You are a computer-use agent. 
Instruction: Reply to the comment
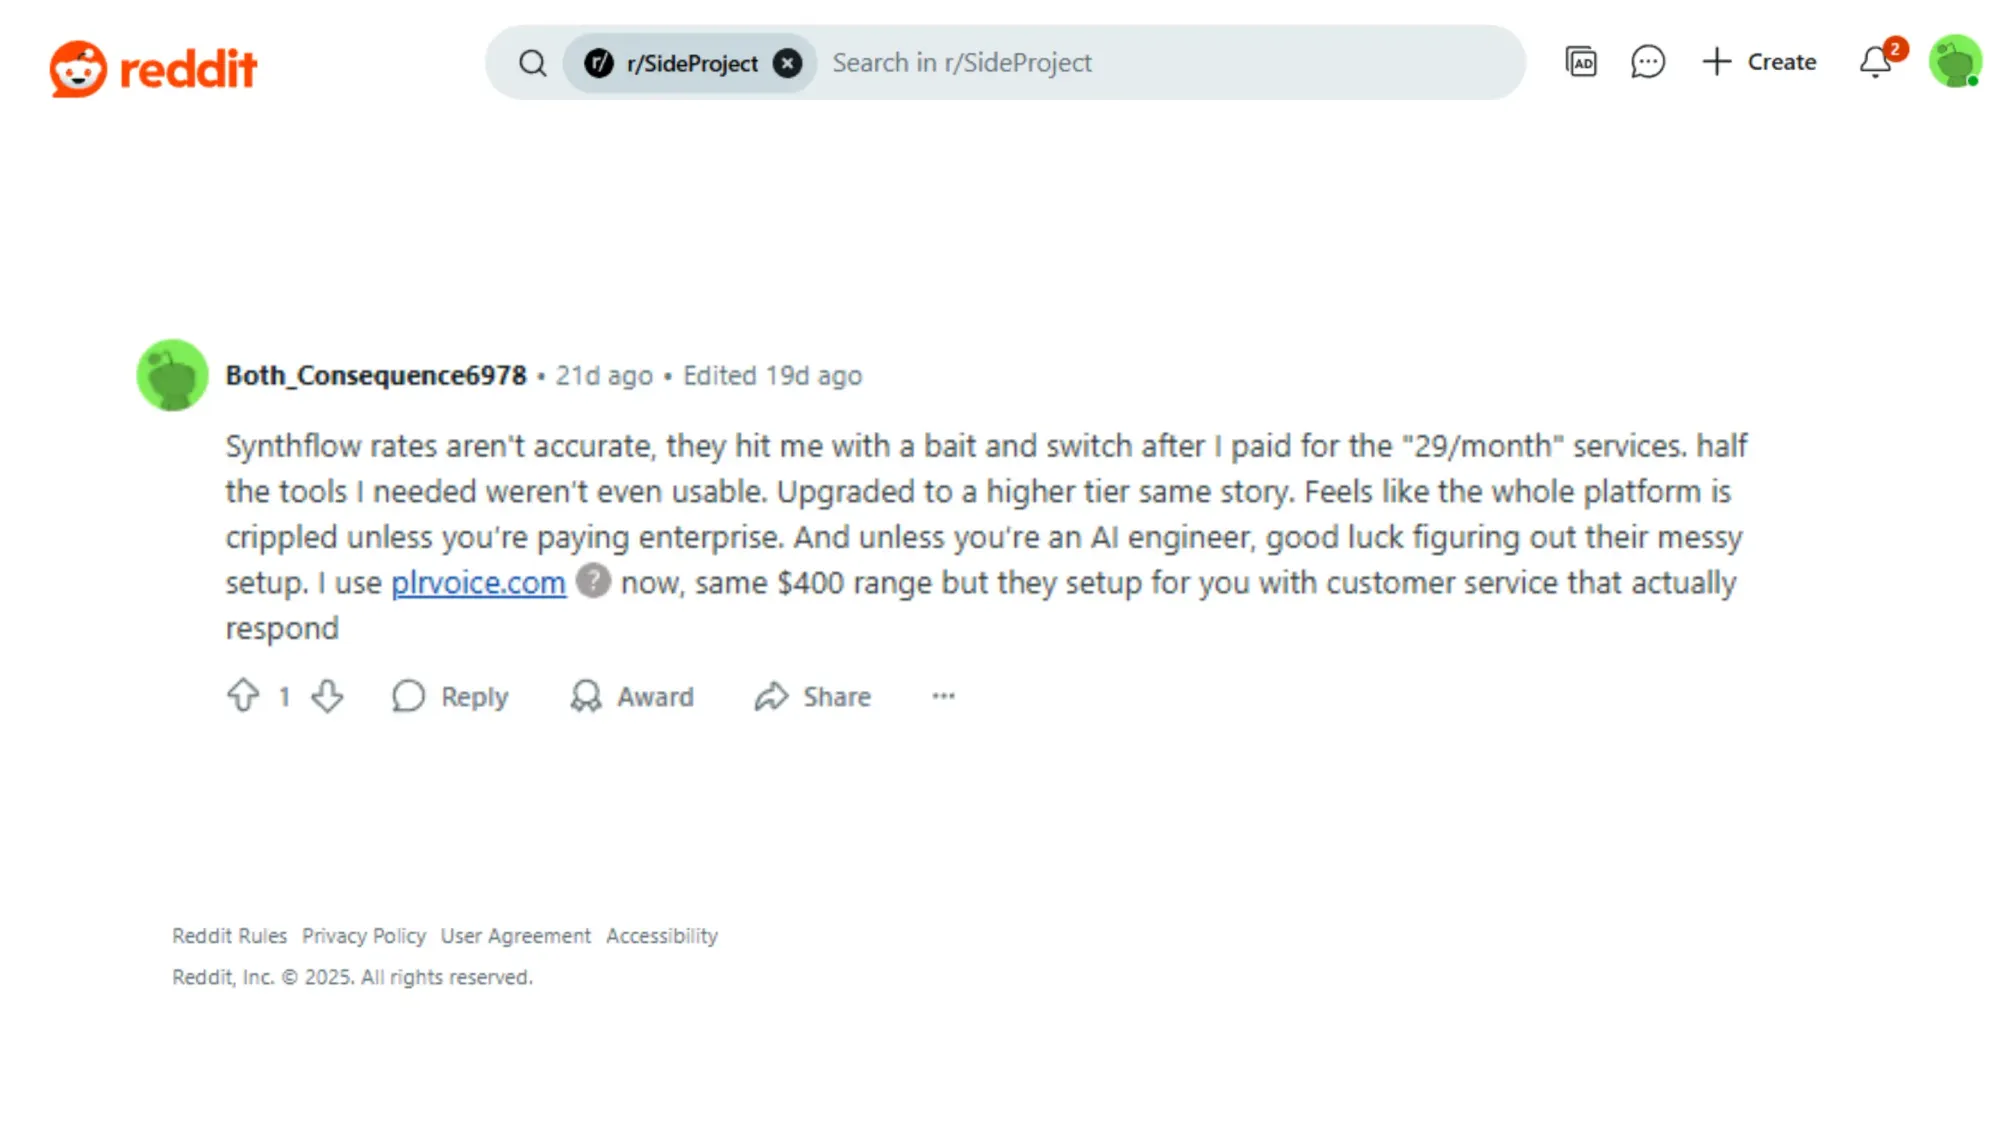449,696
